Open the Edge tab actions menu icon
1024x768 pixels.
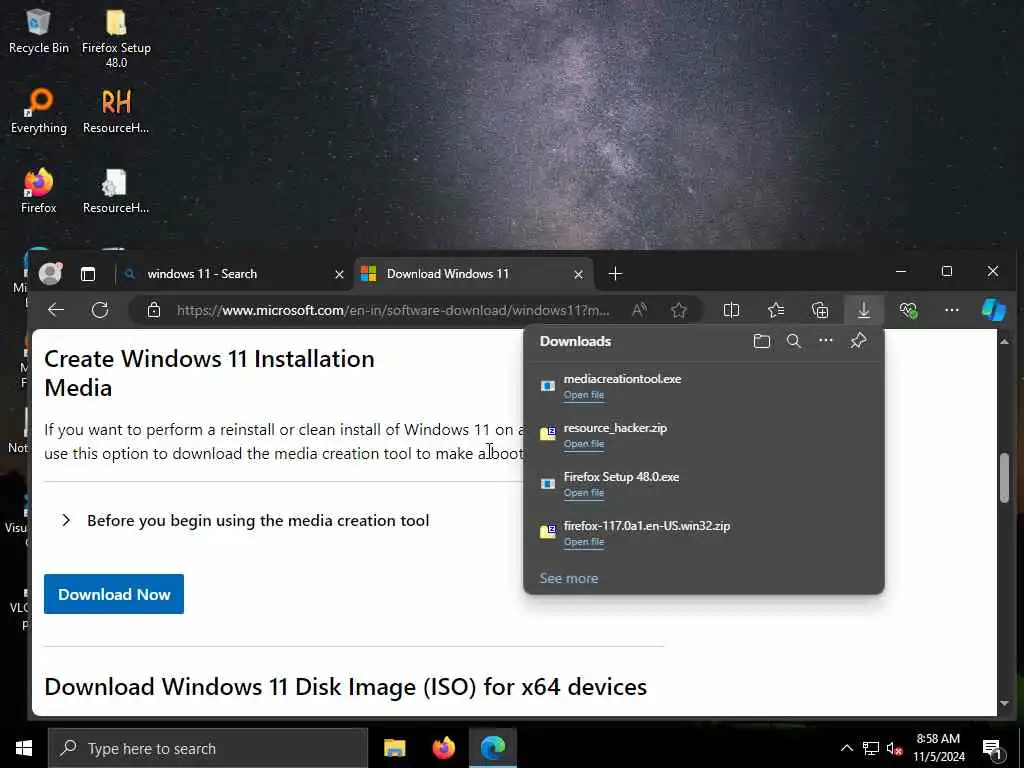88,274
